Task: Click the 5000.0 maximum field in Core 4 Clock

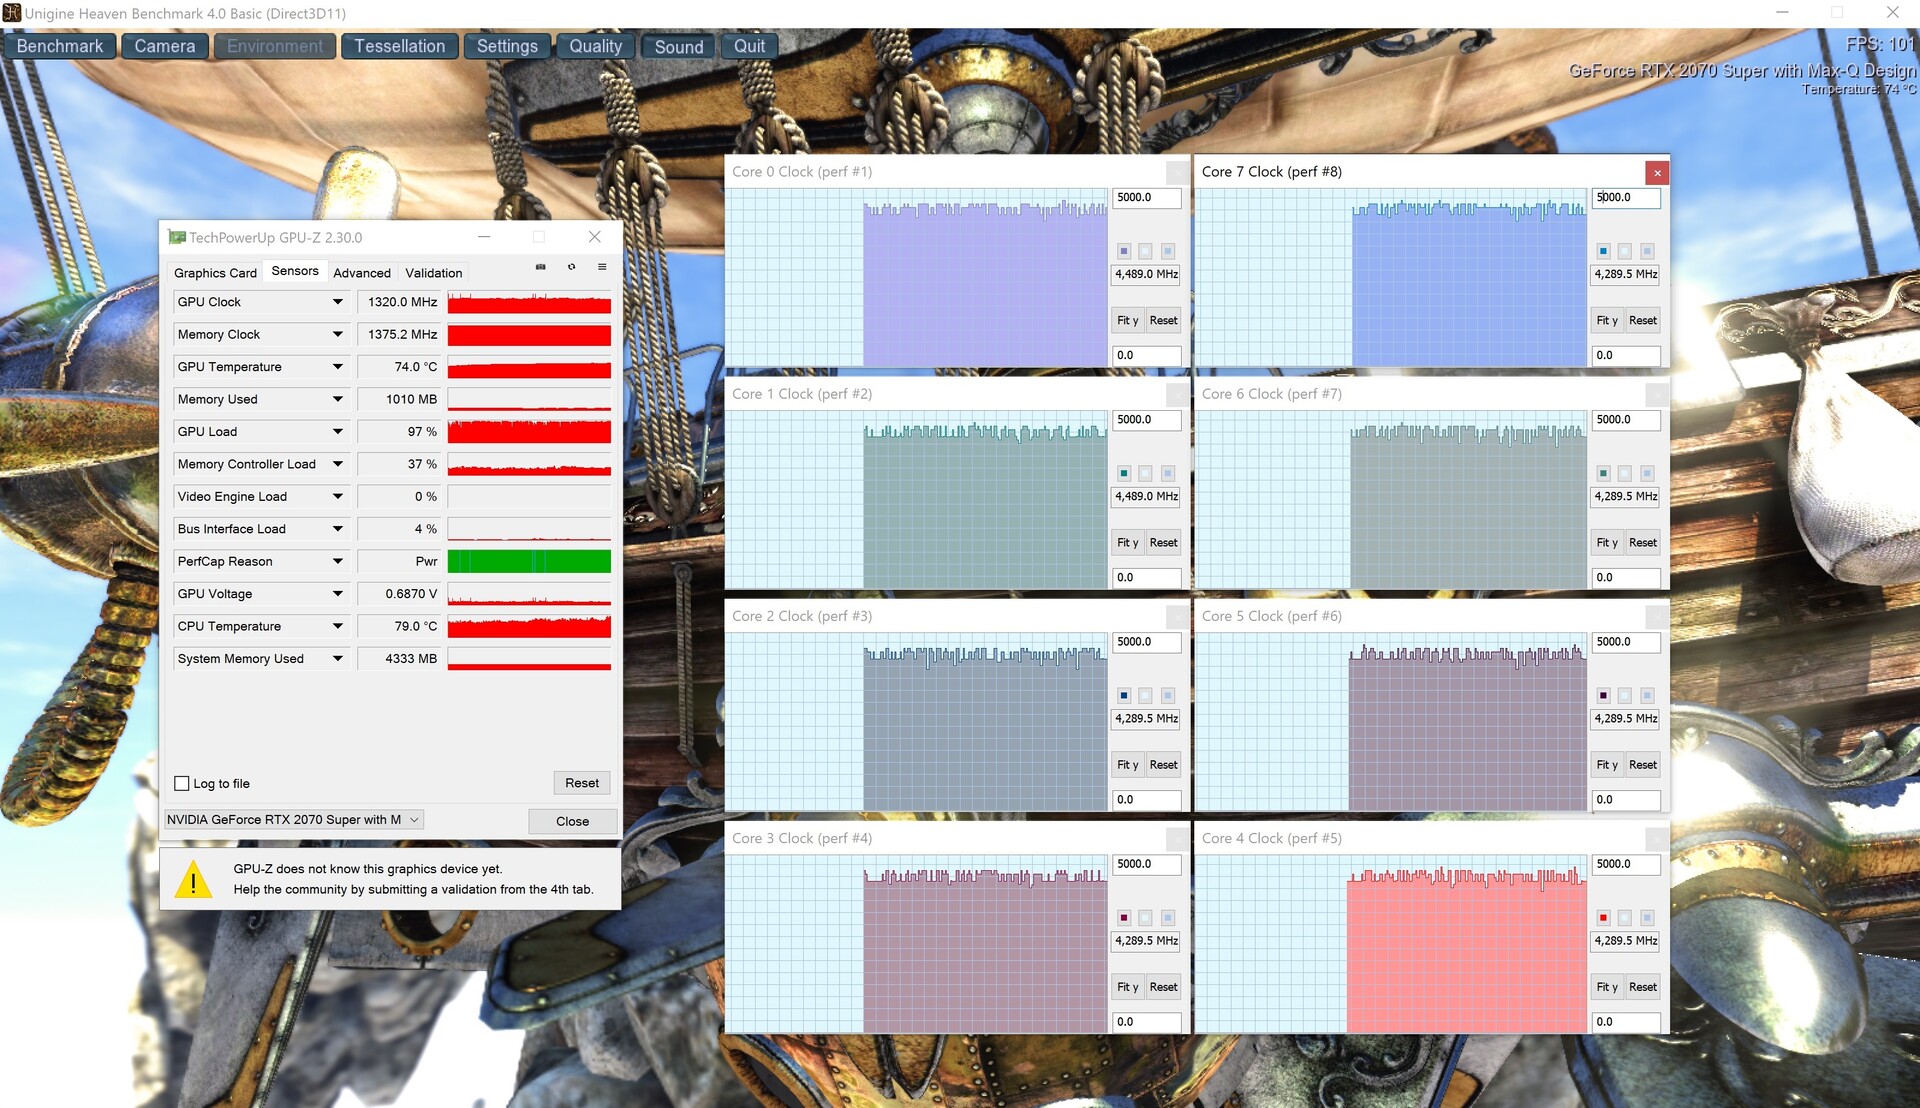Action: (x=1626, y=864)
